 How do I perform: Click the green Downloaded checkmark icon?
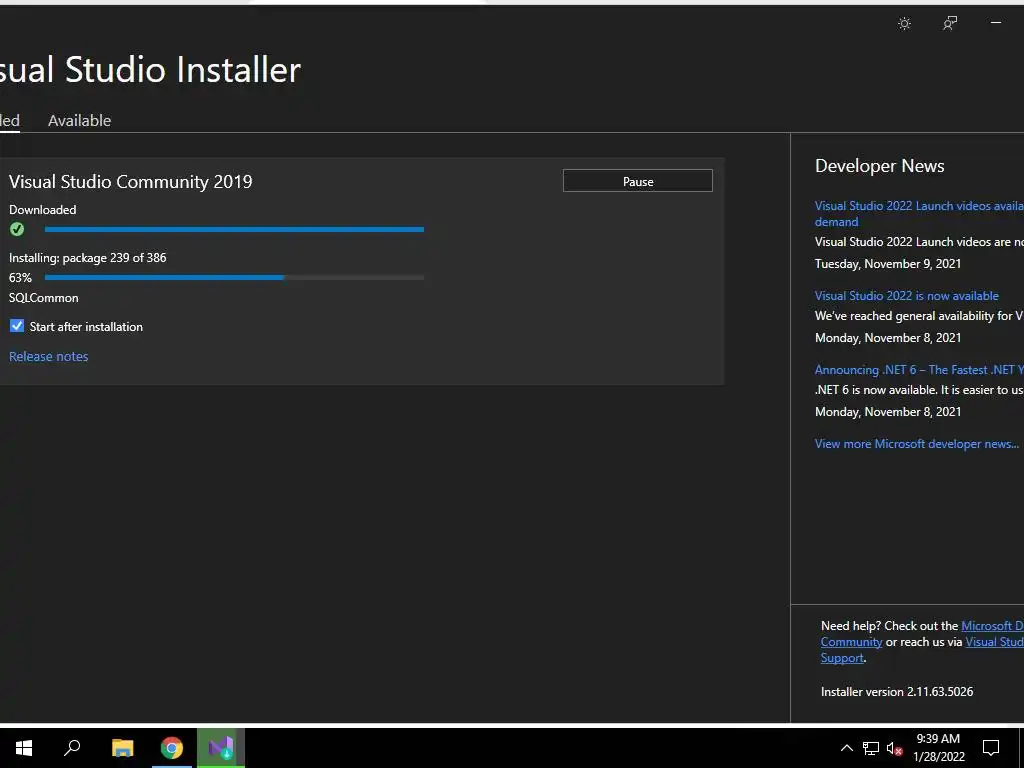(x=17, y=229)
